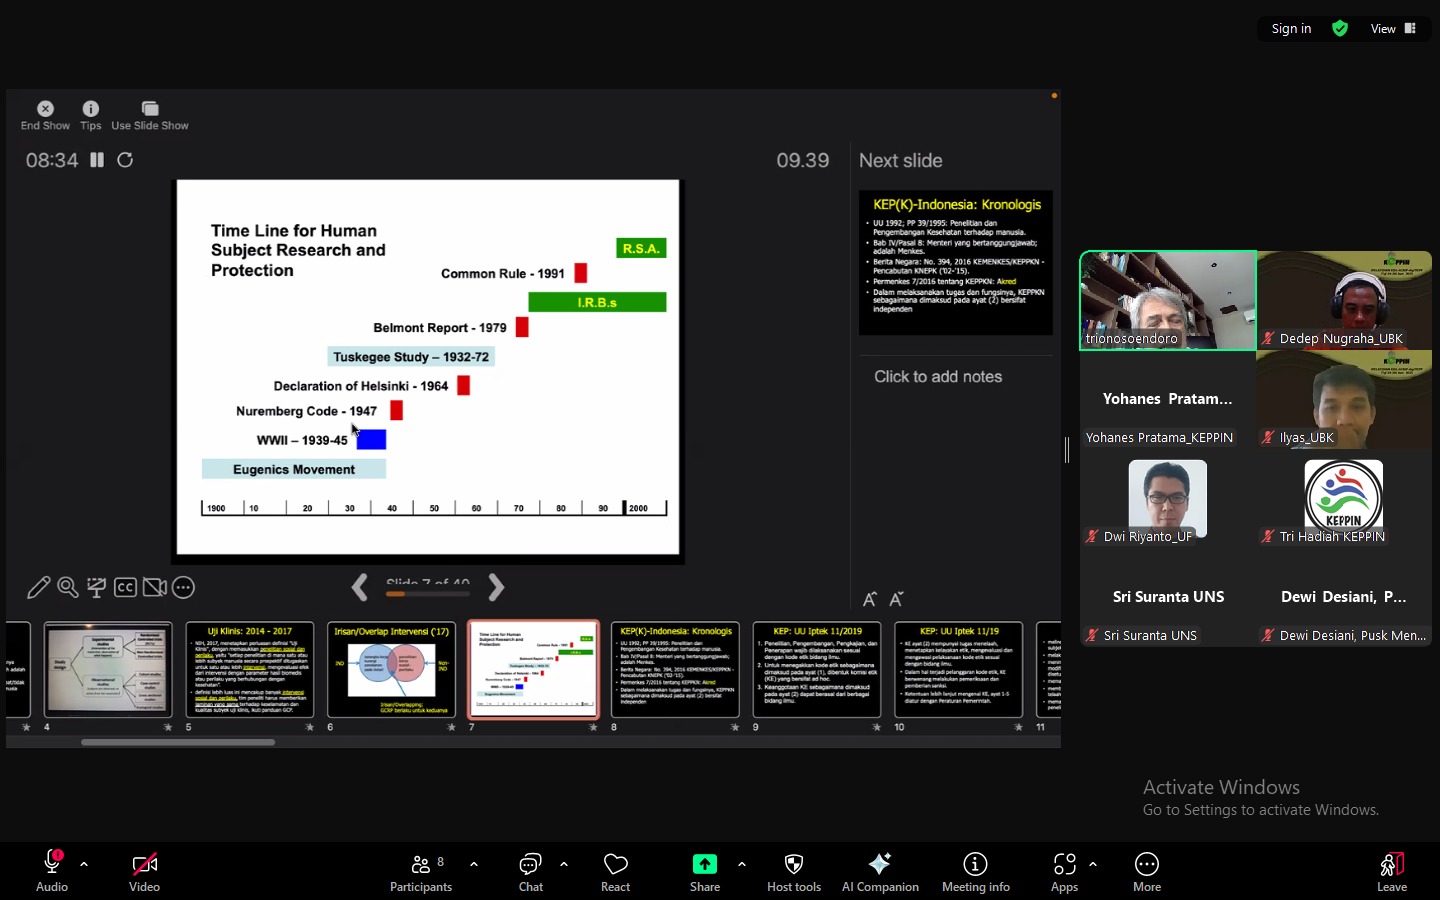Select KEP UU Iptek 11/2019 slide 9
This screenshot has width=1440, height=900.
coord(817,669)
